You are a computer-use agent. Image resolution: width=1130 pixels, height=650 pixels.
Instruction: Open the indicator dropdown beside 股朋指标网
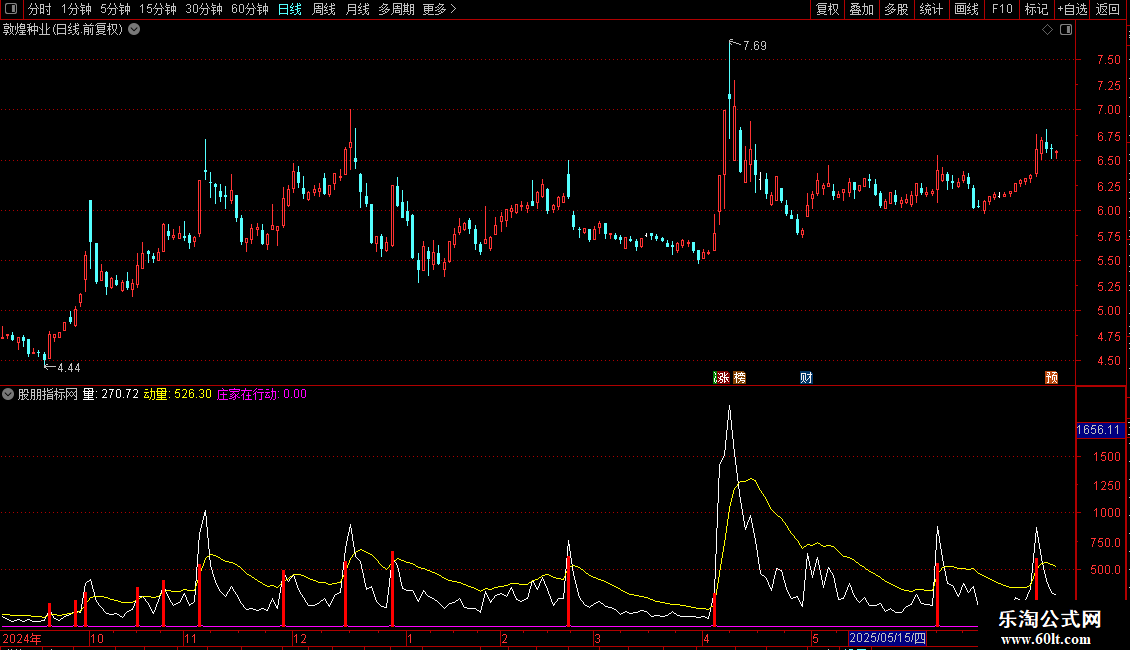click(8, 394)
